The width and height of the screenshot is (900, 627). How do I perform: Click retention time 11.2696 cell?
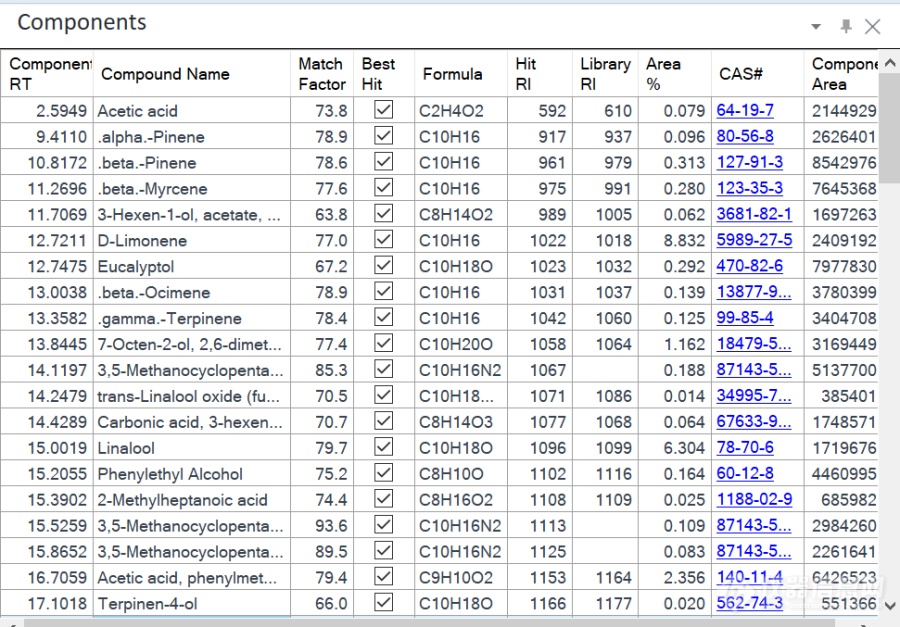[x=47, y=188]
